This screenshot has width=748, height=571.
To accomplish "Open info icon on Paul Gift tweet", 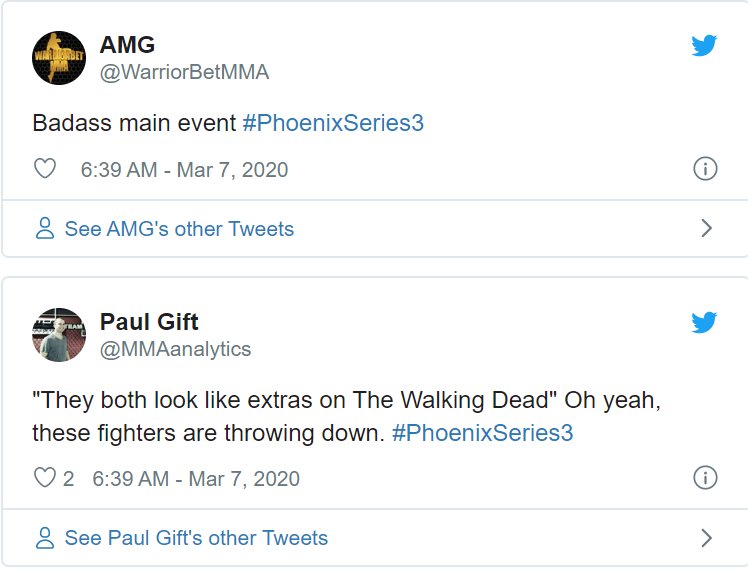I will click(x=705, y=477).
